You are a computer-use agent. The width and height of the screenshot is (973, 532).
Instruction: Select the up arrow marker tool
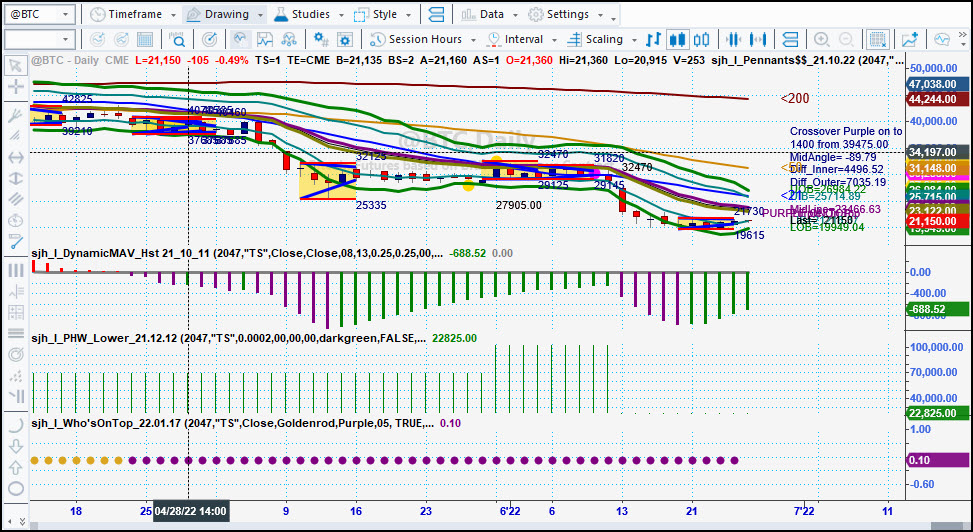(16, 467)
